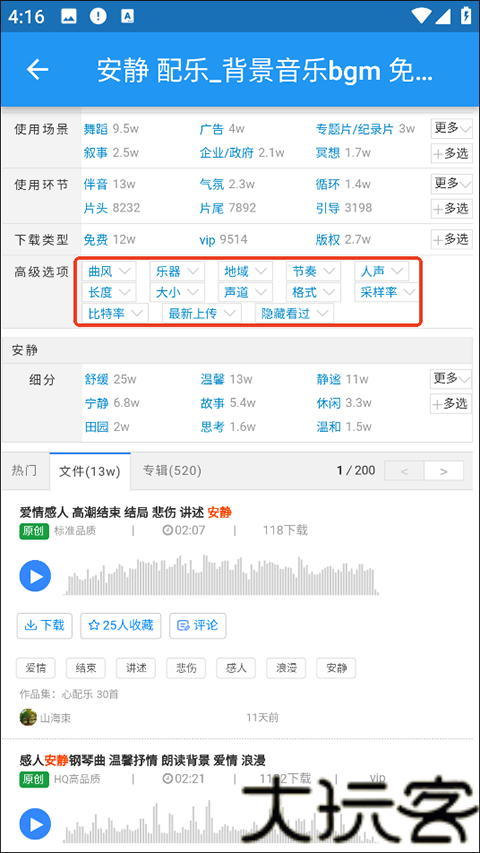The width and height of the screenshot is (480, 853).
Task: Switch to the 专辑(520) tab
Action: [x=172, y=471]
